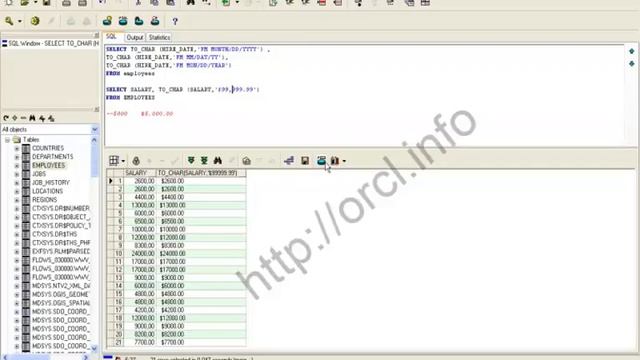
Task: Open the All objects dropdown
Action: (94, 129)
